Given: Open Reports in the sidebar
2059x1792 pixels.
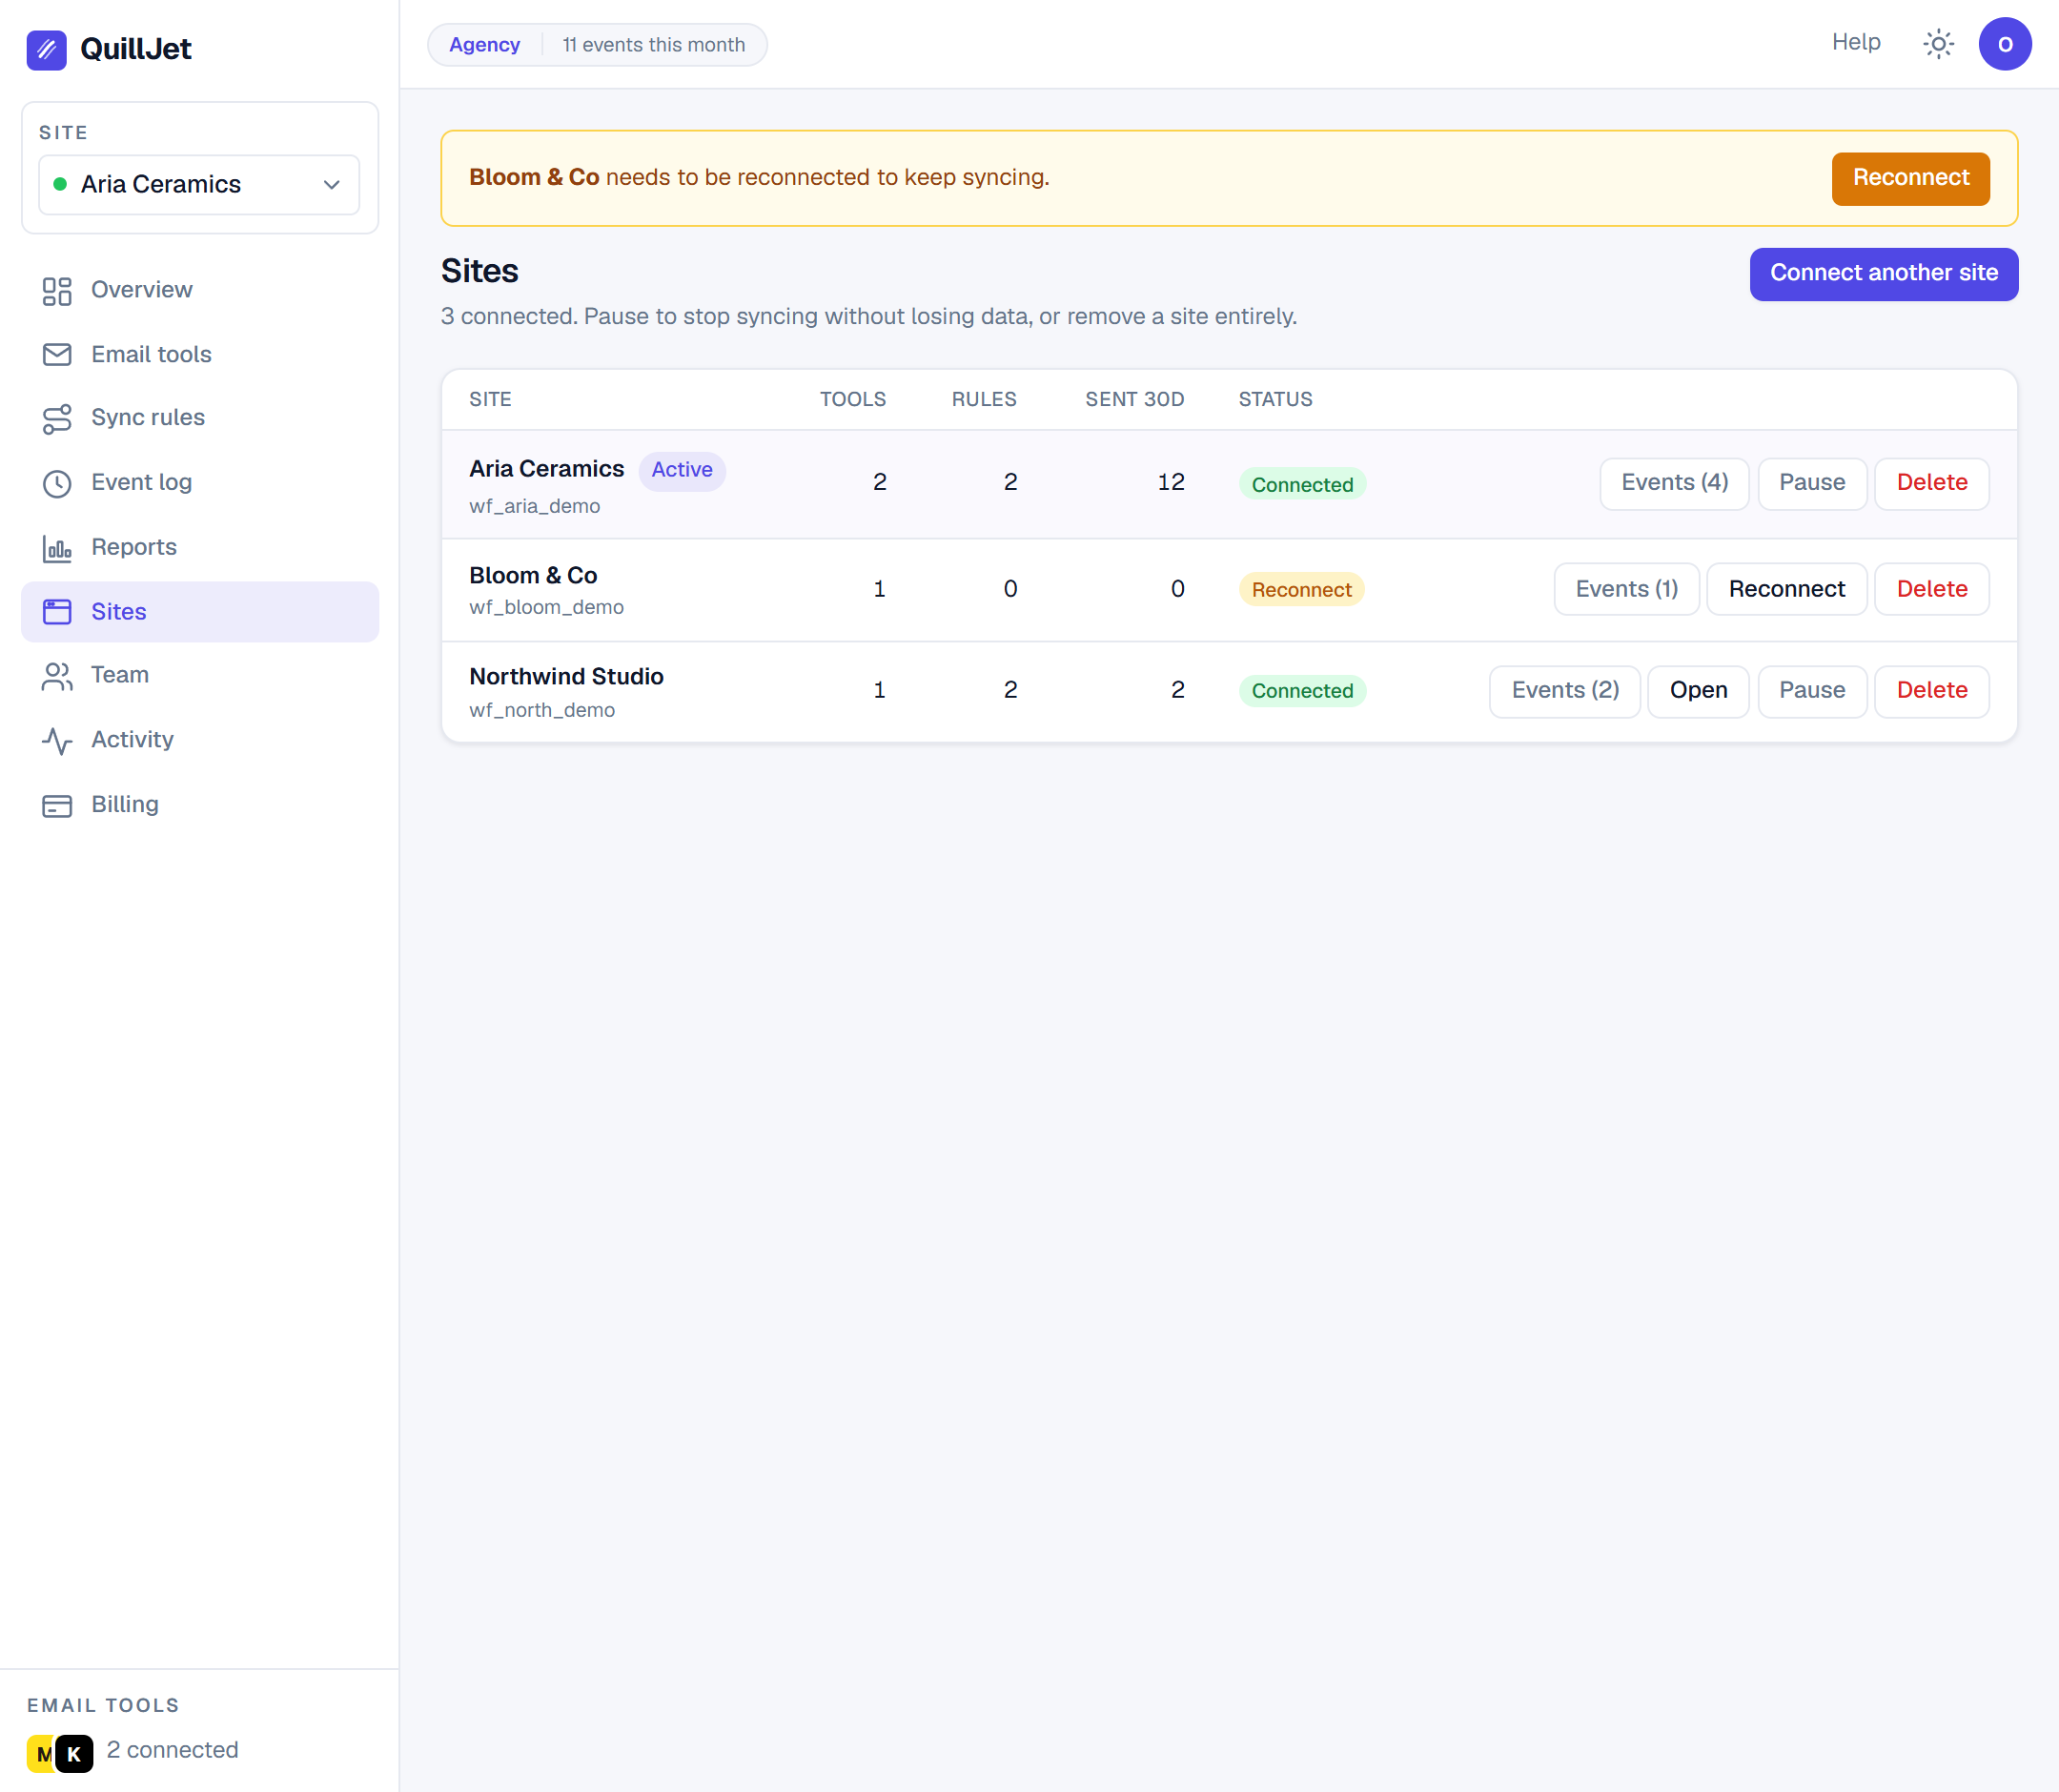Looking at the screenshot, I should pyautogui.click(x=200, y=547).
